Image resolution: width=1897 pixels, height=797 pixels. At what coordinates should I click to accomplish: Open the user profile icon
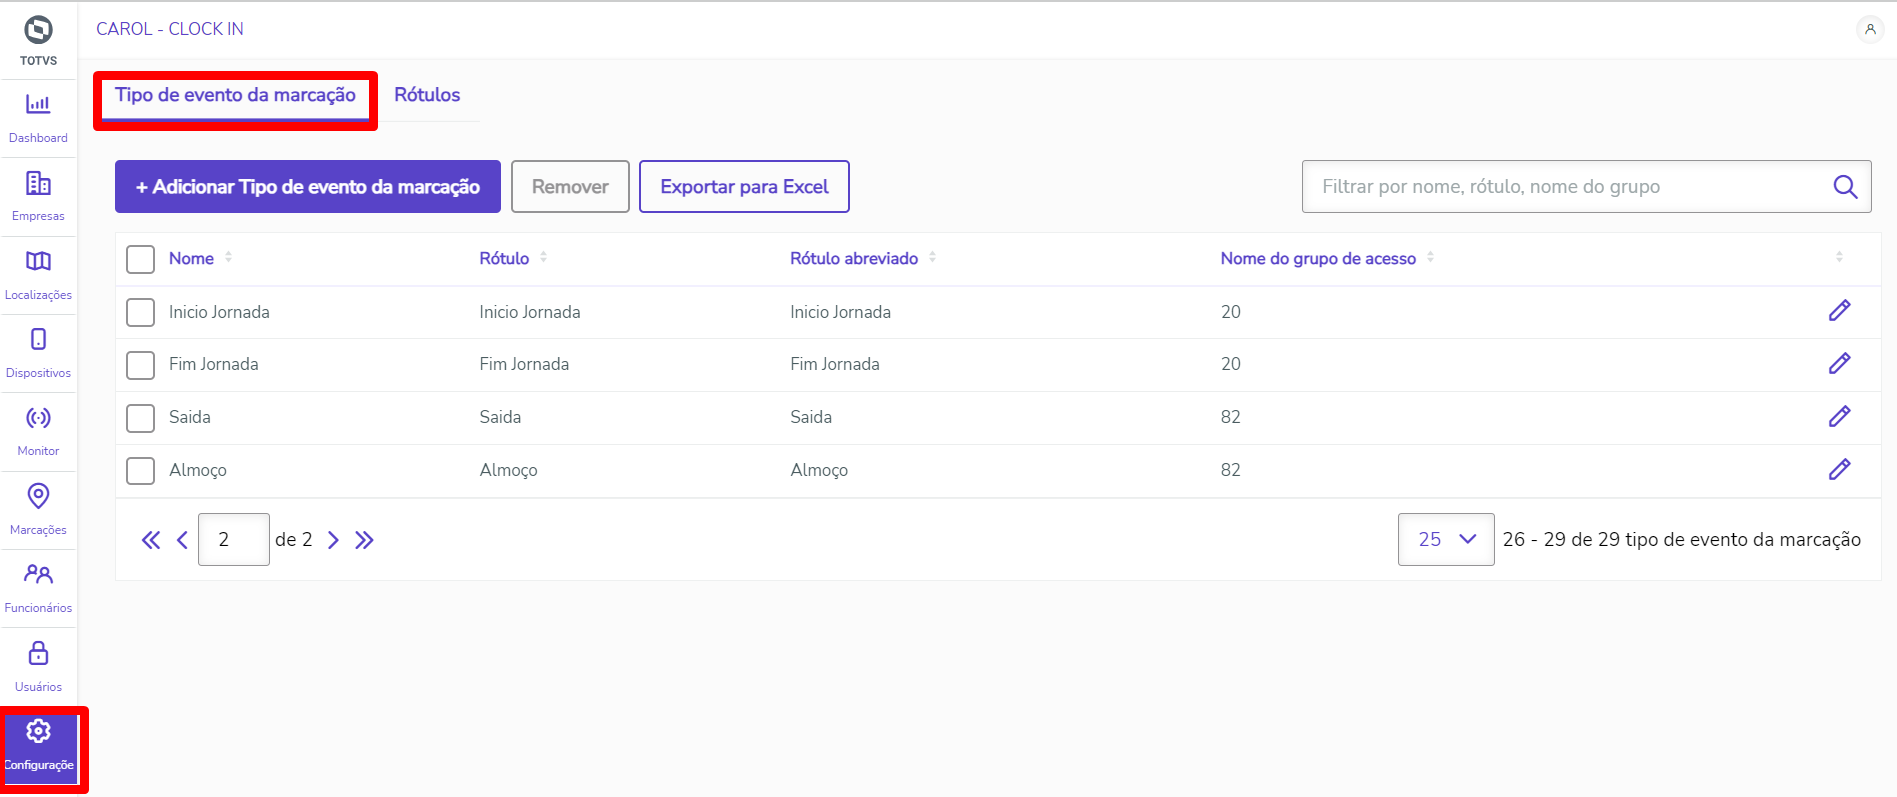pyautogui.click(x=1869, y=29)
